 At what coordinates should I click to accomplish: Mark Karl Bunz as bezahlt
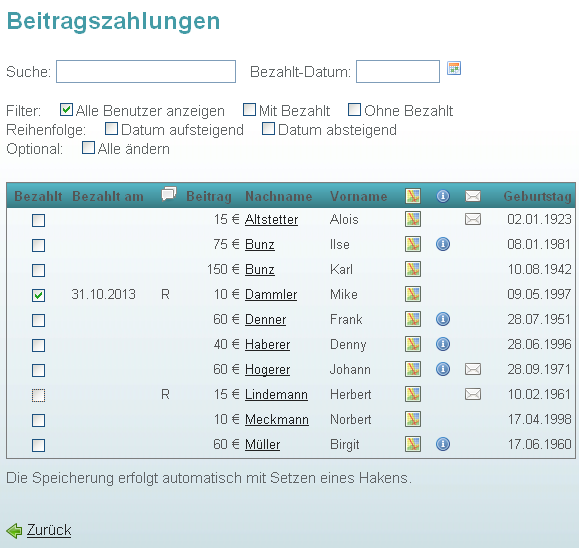38,270
